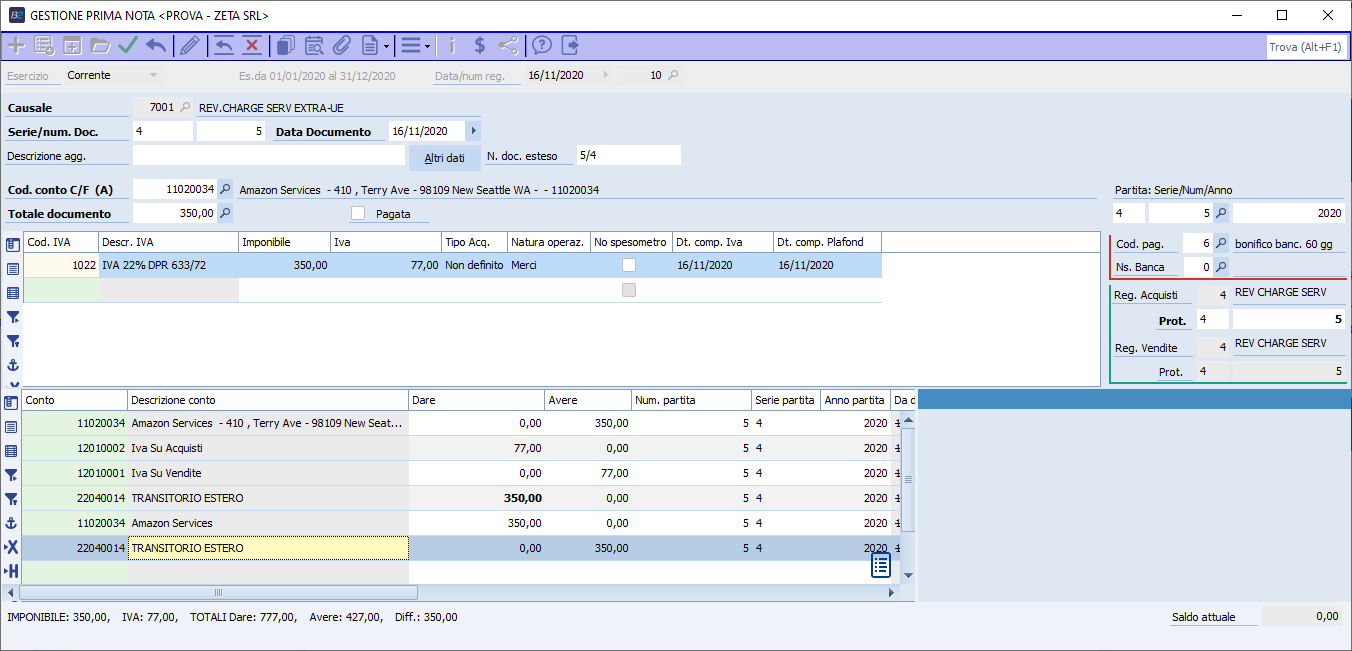The height and width of the screenshot is (651, 1352).
Task: Click the paperclip attachments icon
Action: 341,45
